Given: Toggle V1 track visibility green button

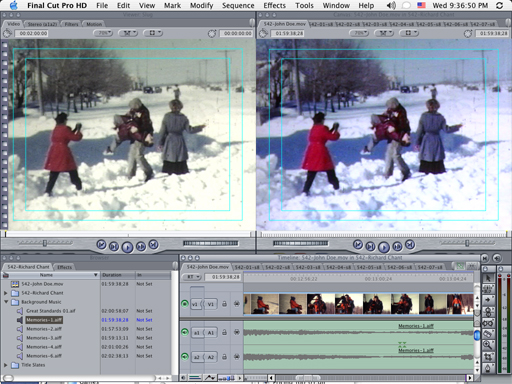Looking at the screenshot, I should (x=185, y=304).
